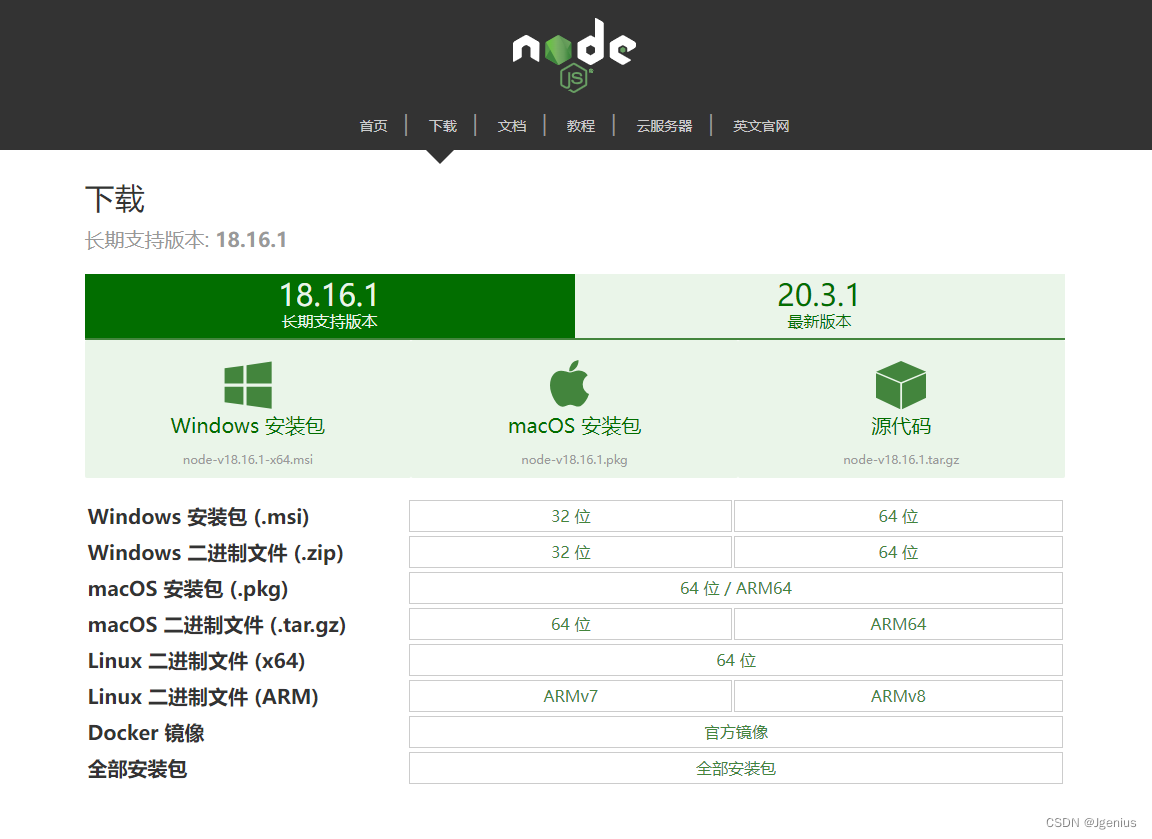
Task: Click the Windows 二进制文件 (.zip) row label
Action: 216,552
